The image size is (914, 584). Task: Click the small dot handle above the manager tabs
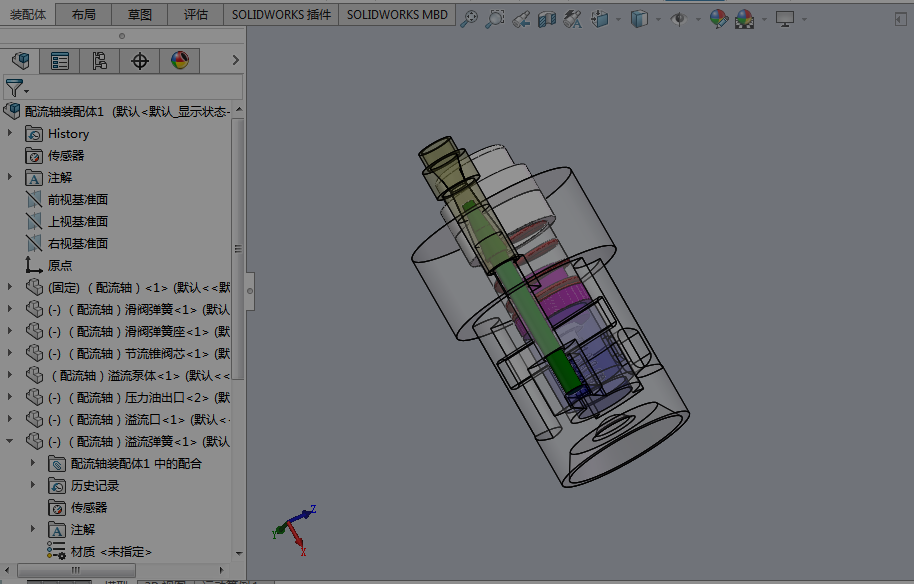click(122, 36)
